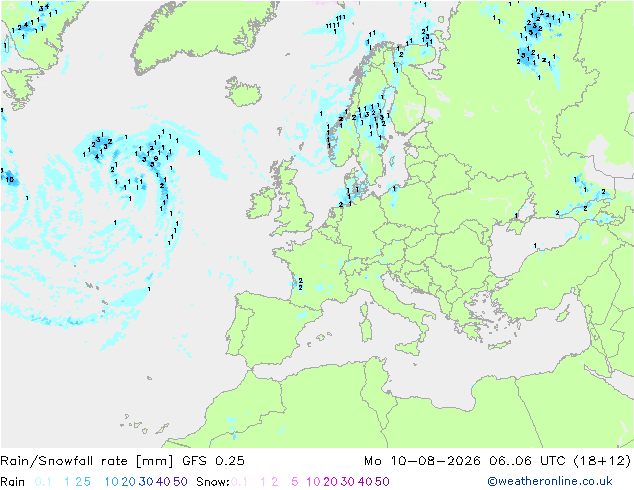634x490 pixels.
Task: Pick the Snow 50 legend value
Action: [382, 482]
